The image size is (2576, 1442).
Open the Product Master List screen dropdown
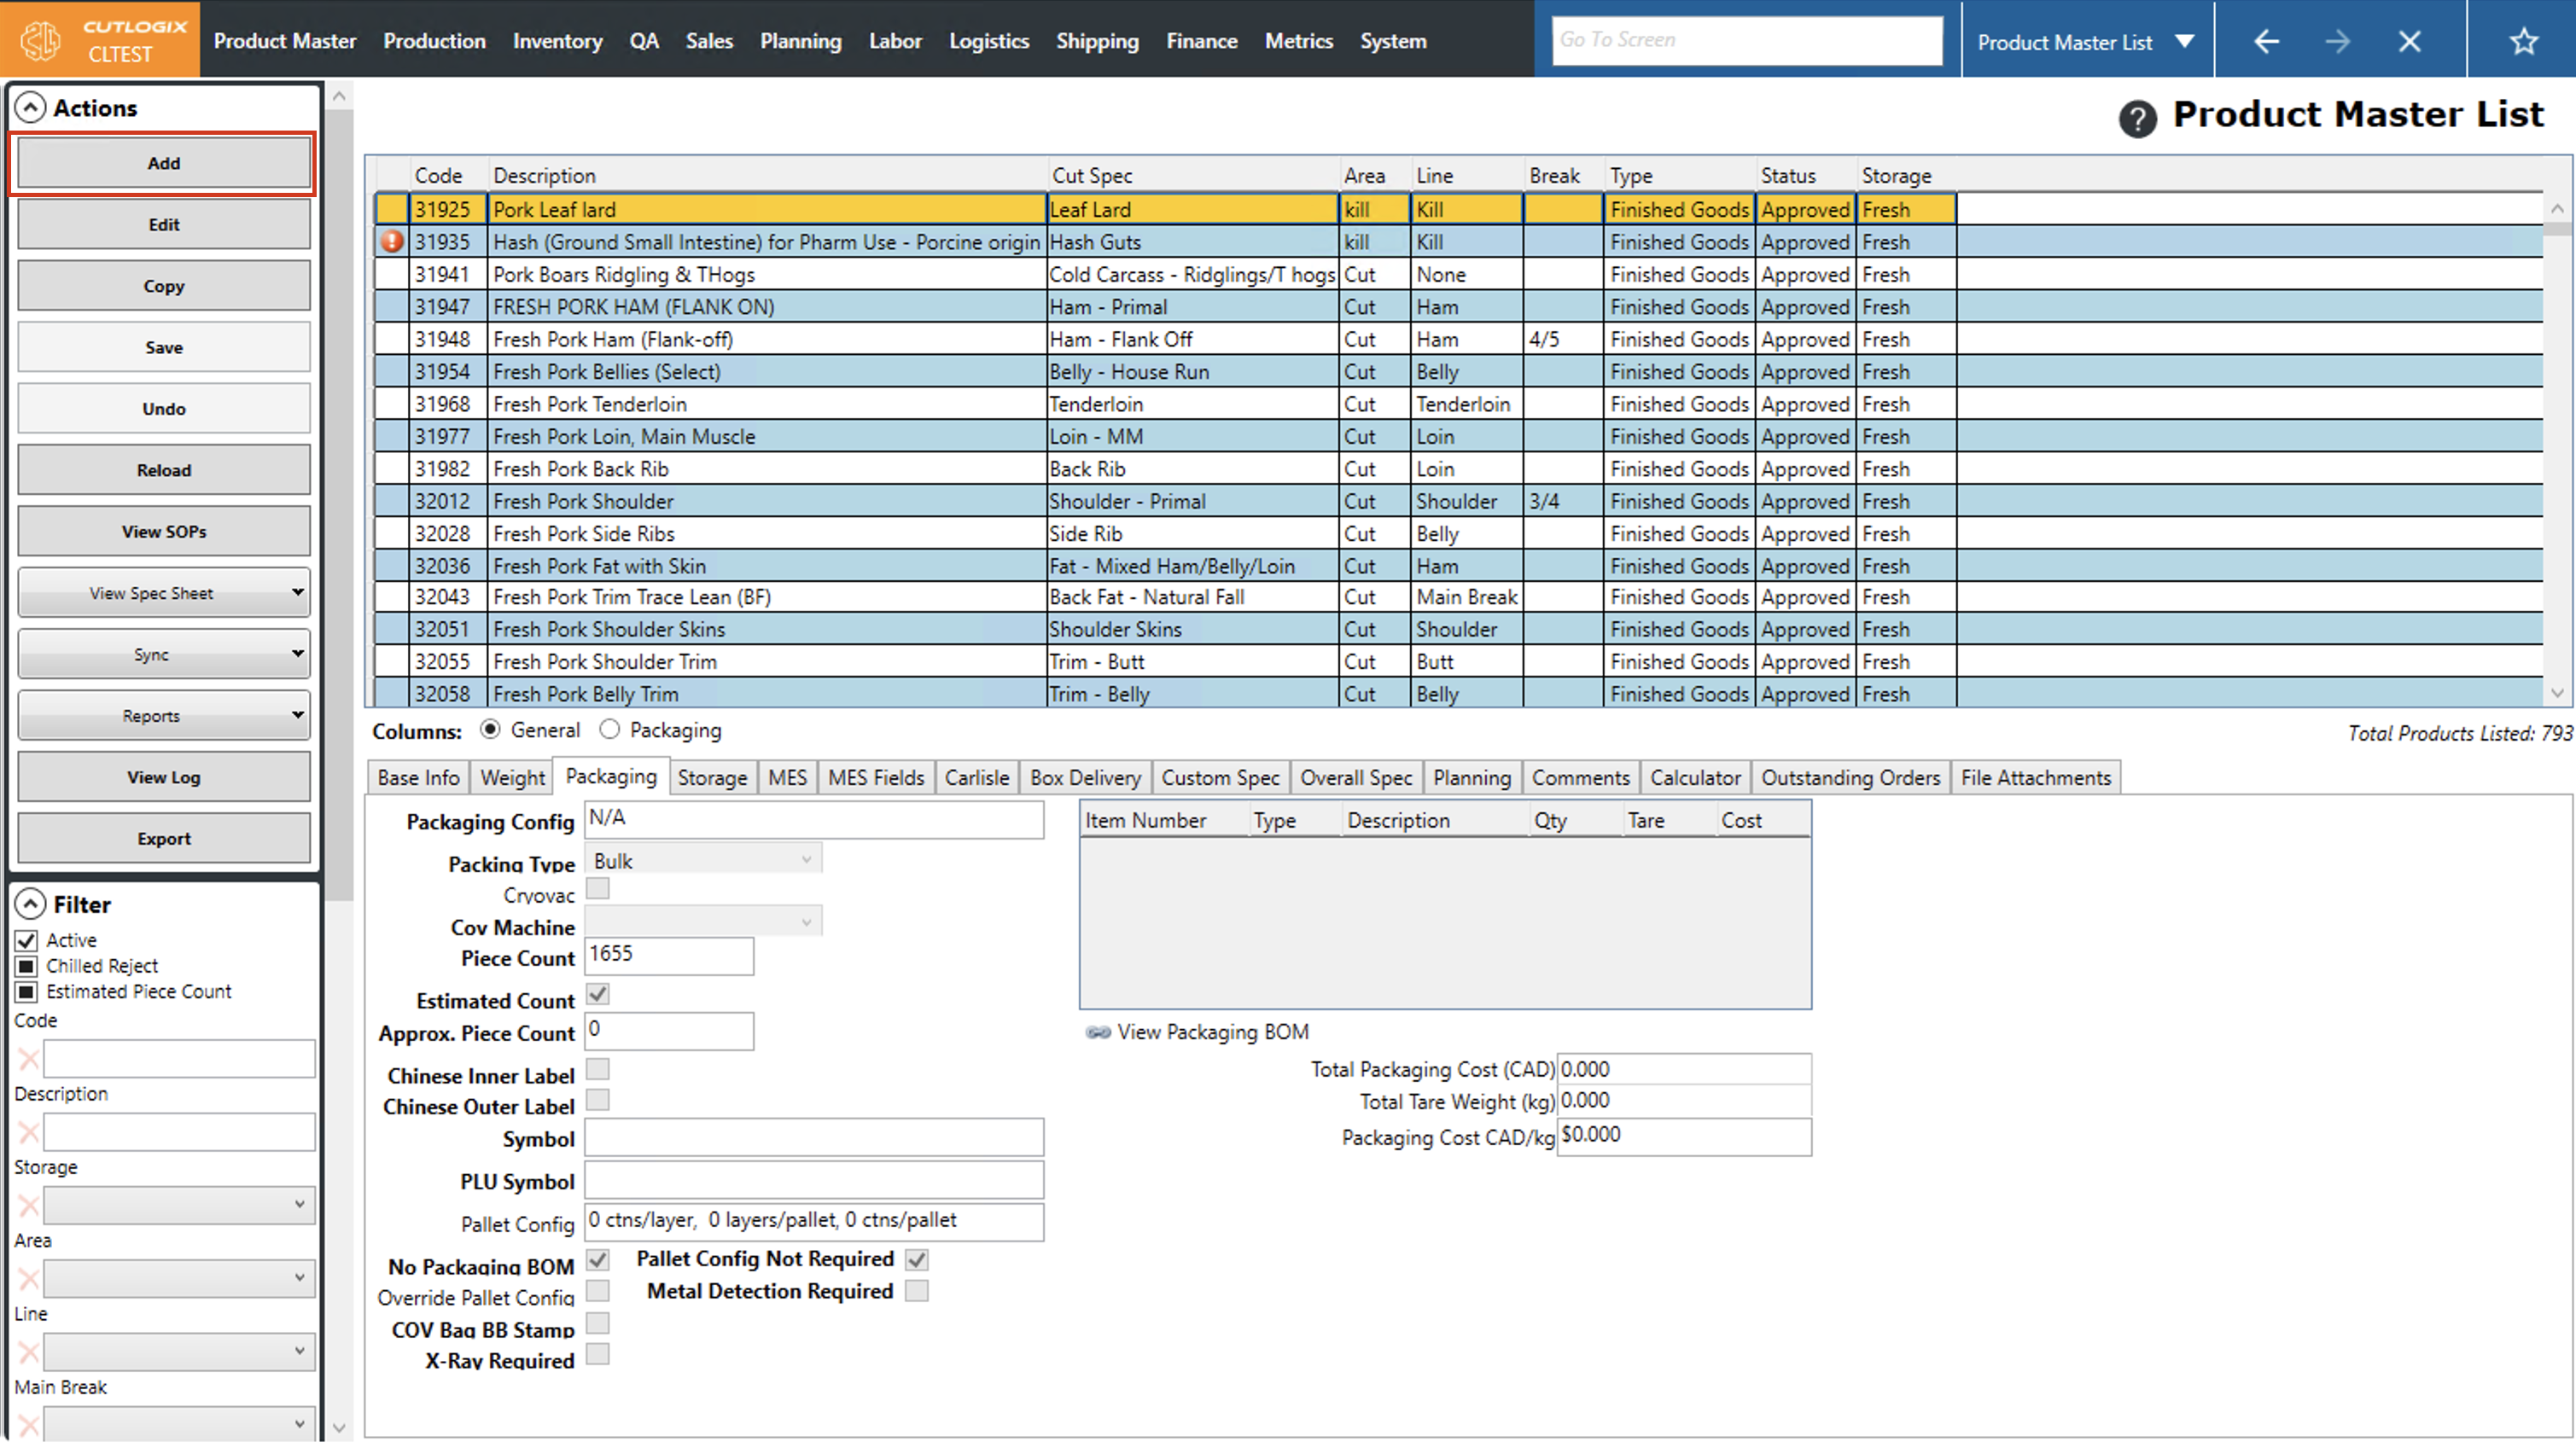(2184, 41)
